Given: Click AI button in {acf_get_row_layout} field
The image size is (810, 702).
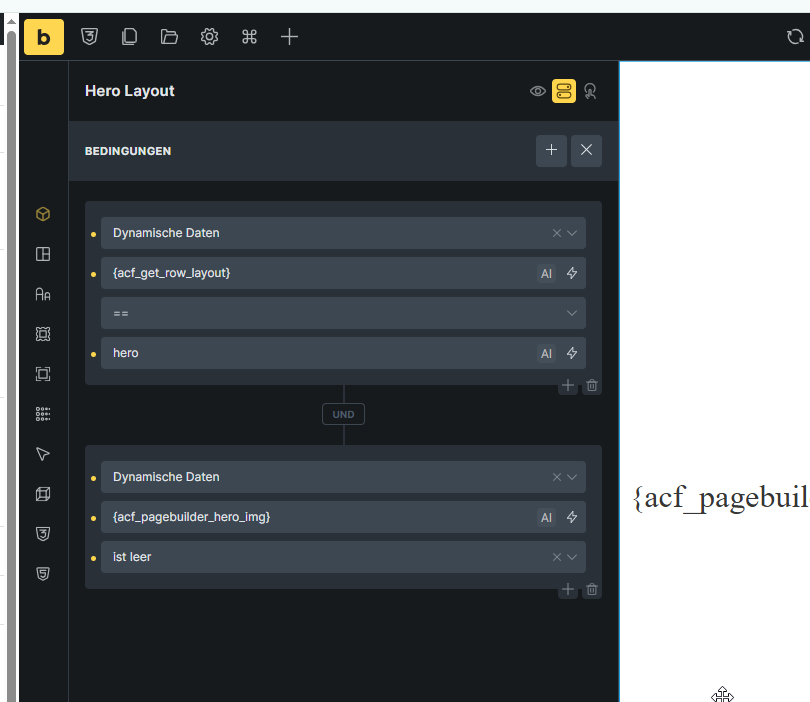Looking at the screenshot, I should click(x=546, y=273).
